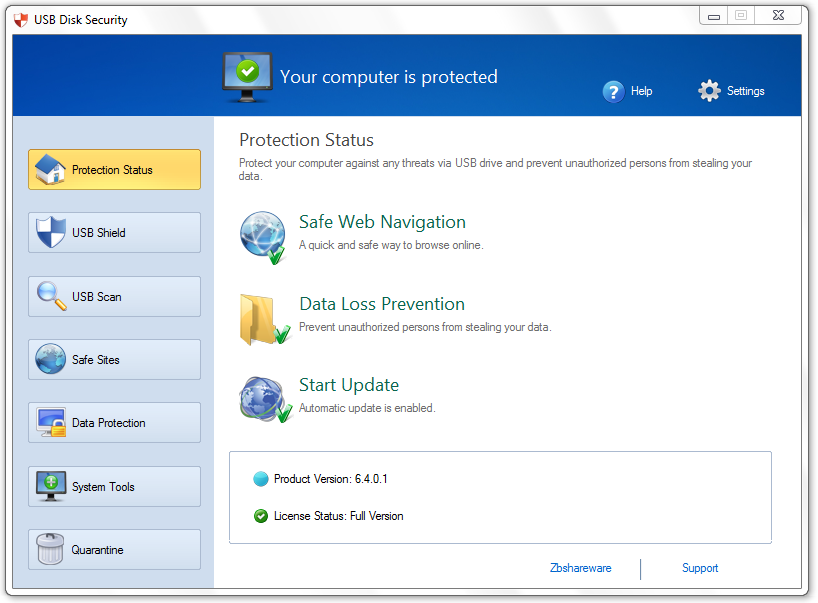This screenshot has width=818, height=603.
Task: Visit the Zbshareware link
Action: [581, 568]
